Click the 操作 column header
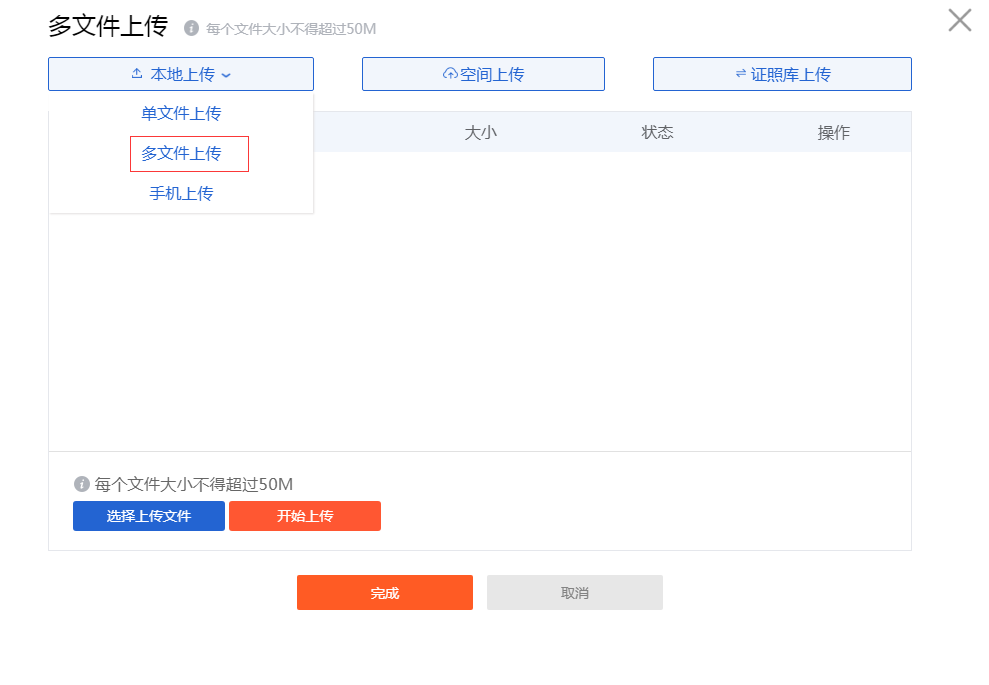 [x=834, y=131]
